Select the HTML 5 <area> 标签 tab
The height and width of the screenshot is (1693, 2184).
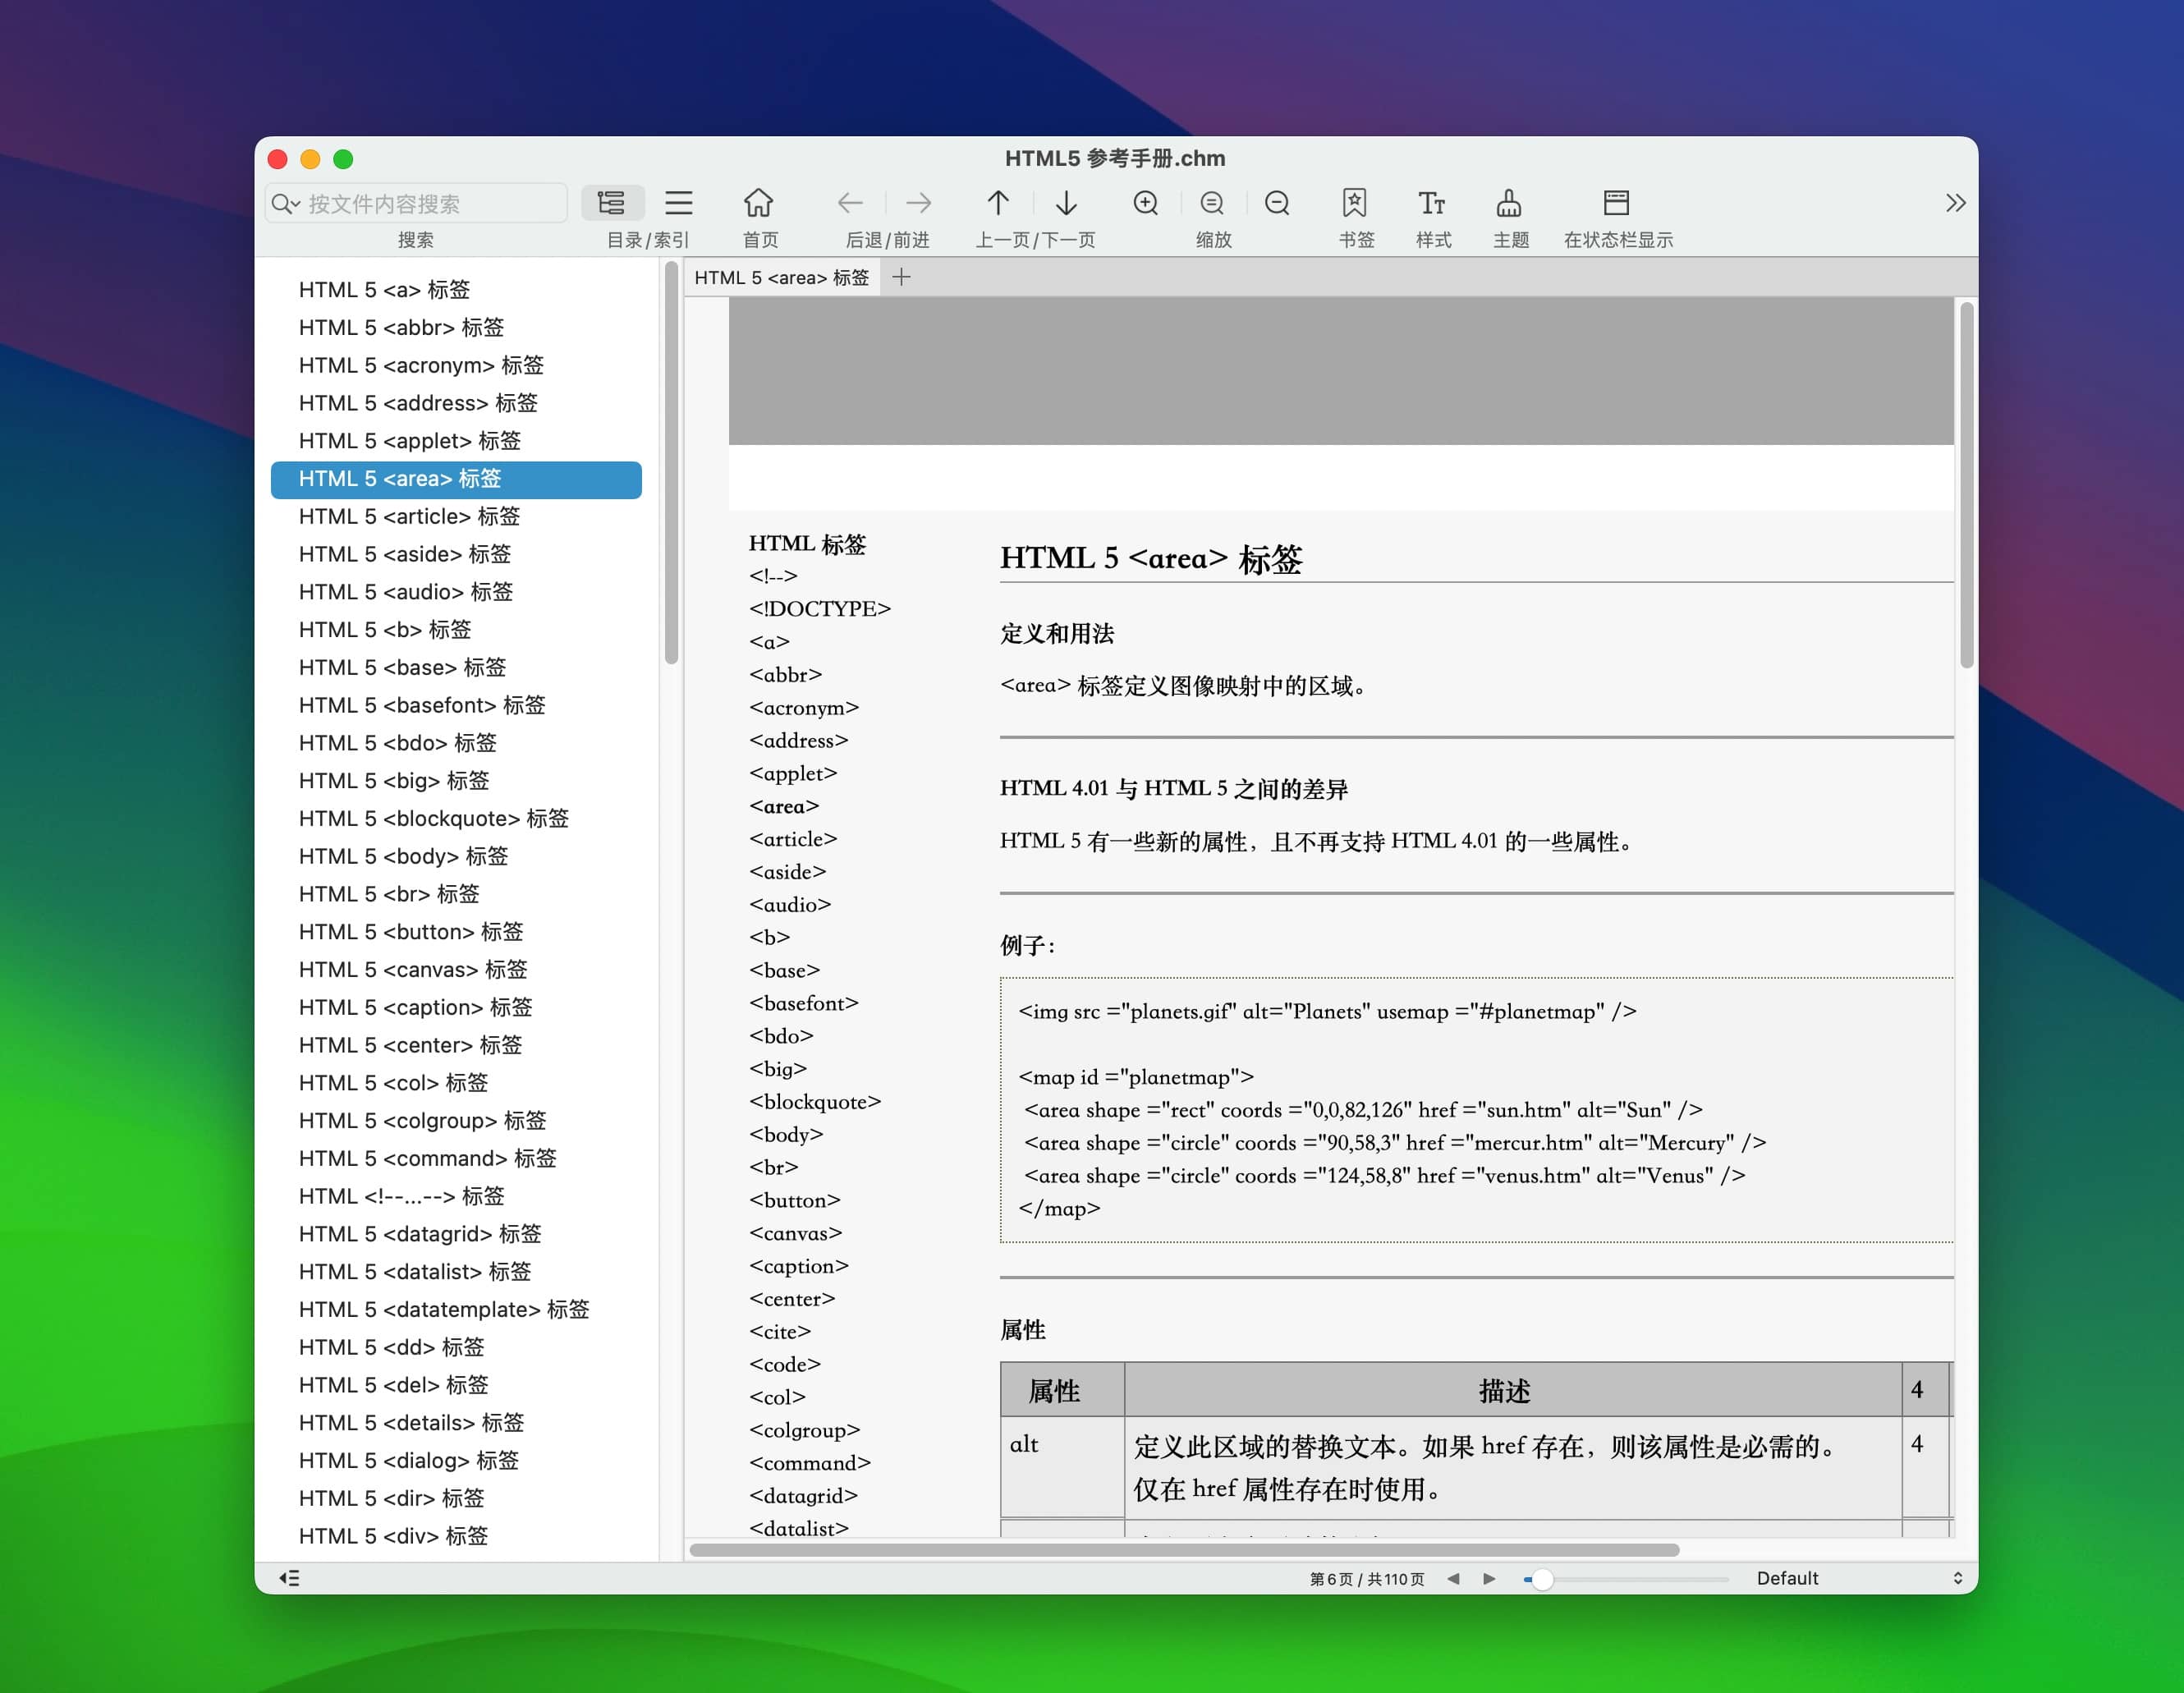pyautogui.click(x=782, y=277)
